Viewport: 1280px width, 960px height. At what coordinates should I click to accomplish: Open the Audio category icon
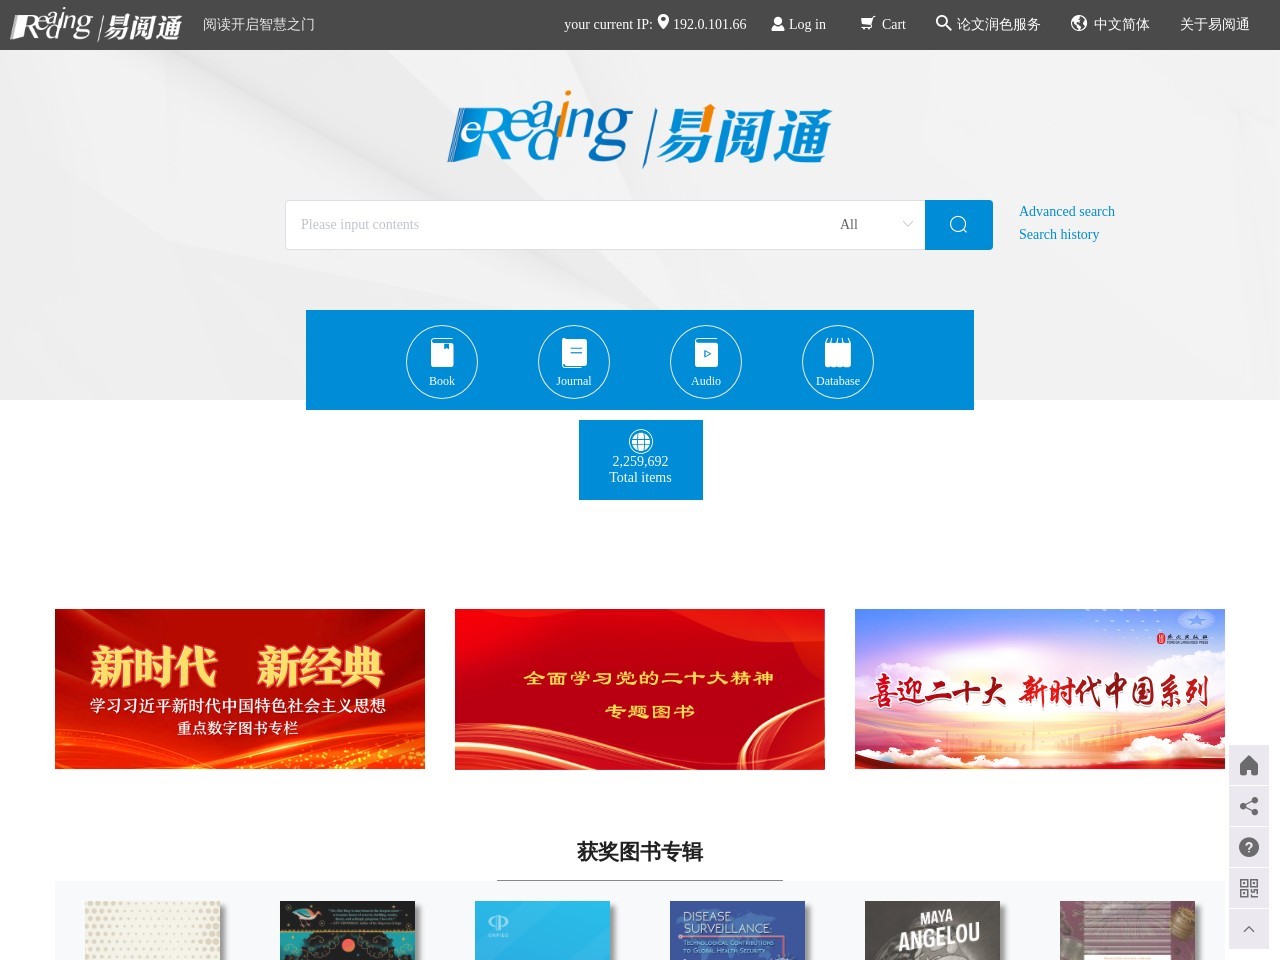[706, 362]
